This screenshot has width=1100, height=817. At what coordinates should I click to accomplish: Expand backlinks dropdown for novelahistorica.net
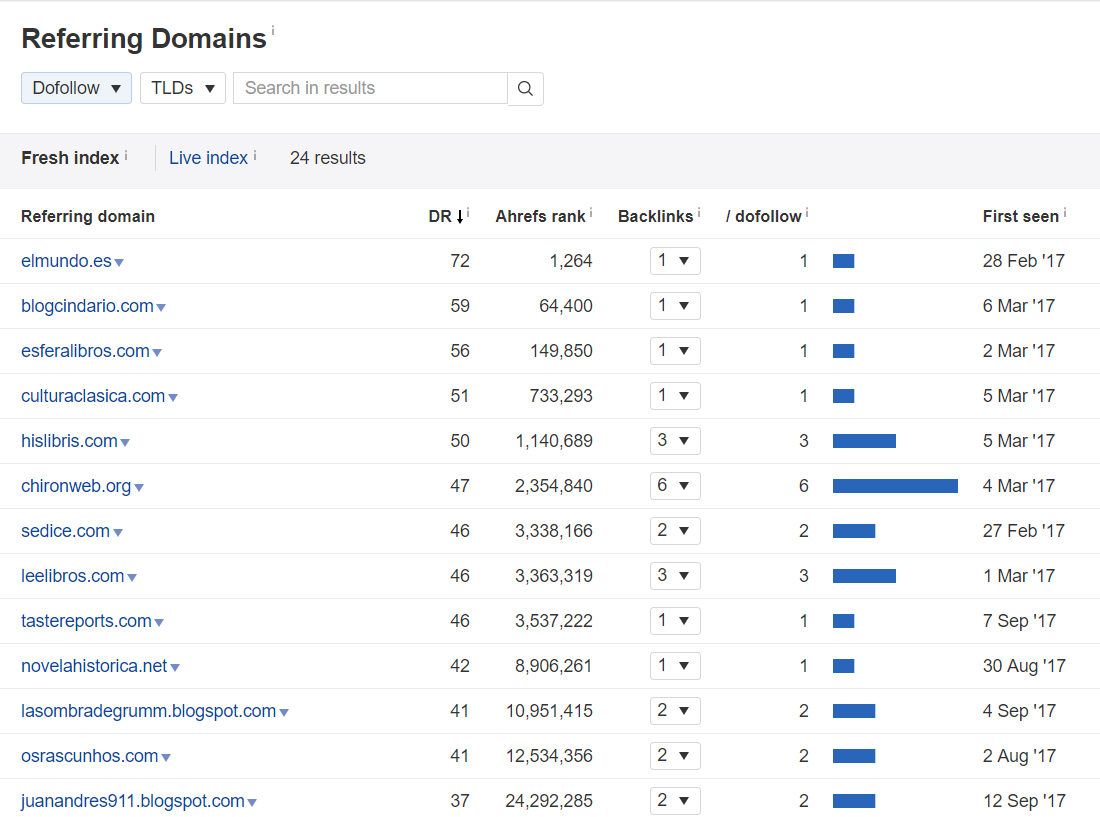click(675, 666)
